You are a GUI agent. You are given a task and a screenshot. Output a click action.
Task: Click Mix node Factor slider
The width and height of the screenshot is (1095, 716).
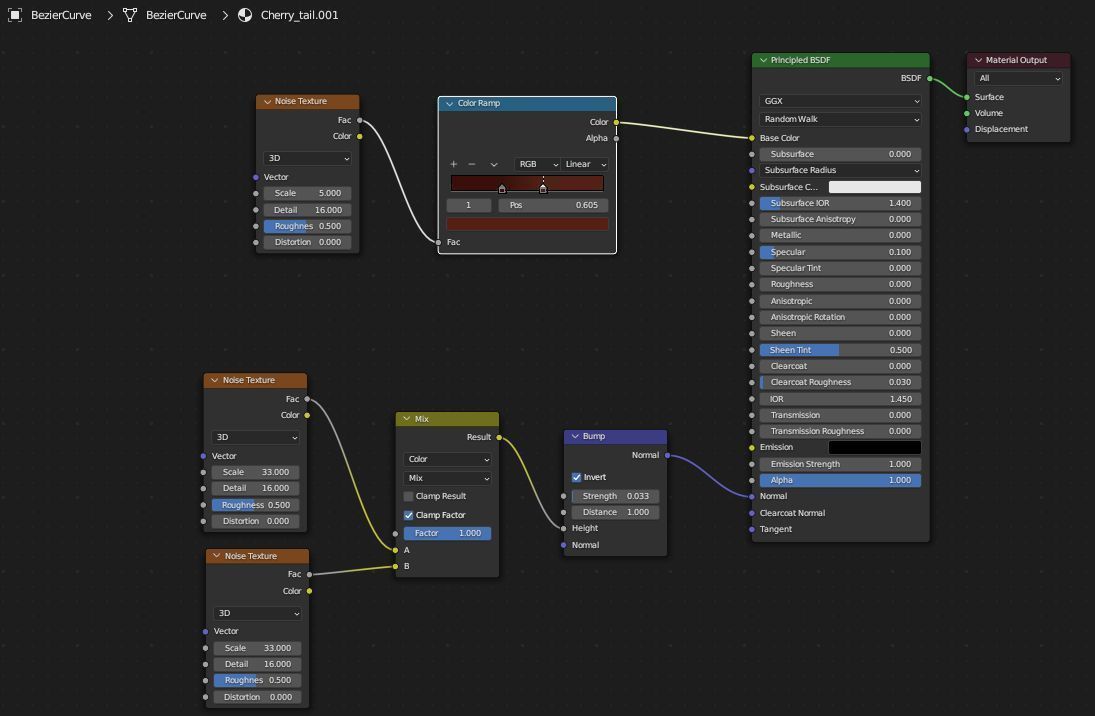[447, 534]
